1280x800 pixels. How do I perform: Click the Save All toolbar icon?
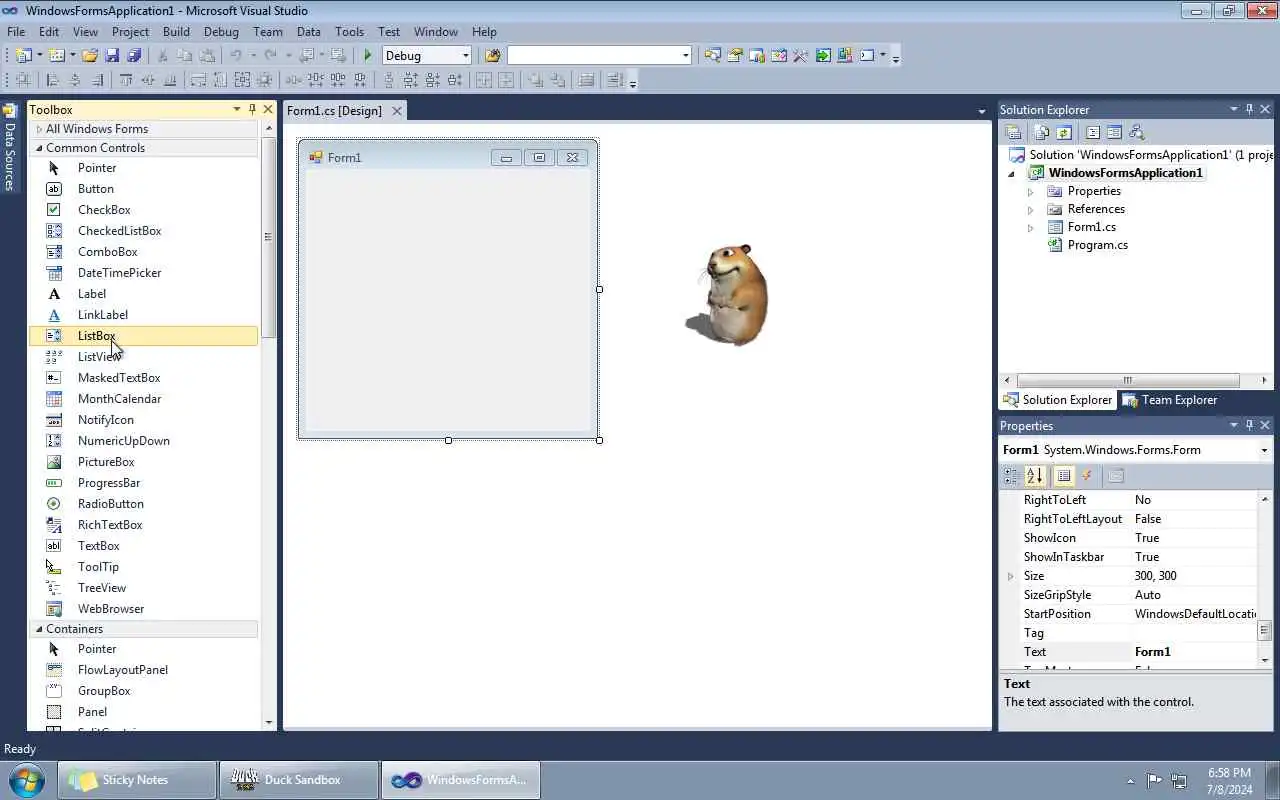point(134,56)
